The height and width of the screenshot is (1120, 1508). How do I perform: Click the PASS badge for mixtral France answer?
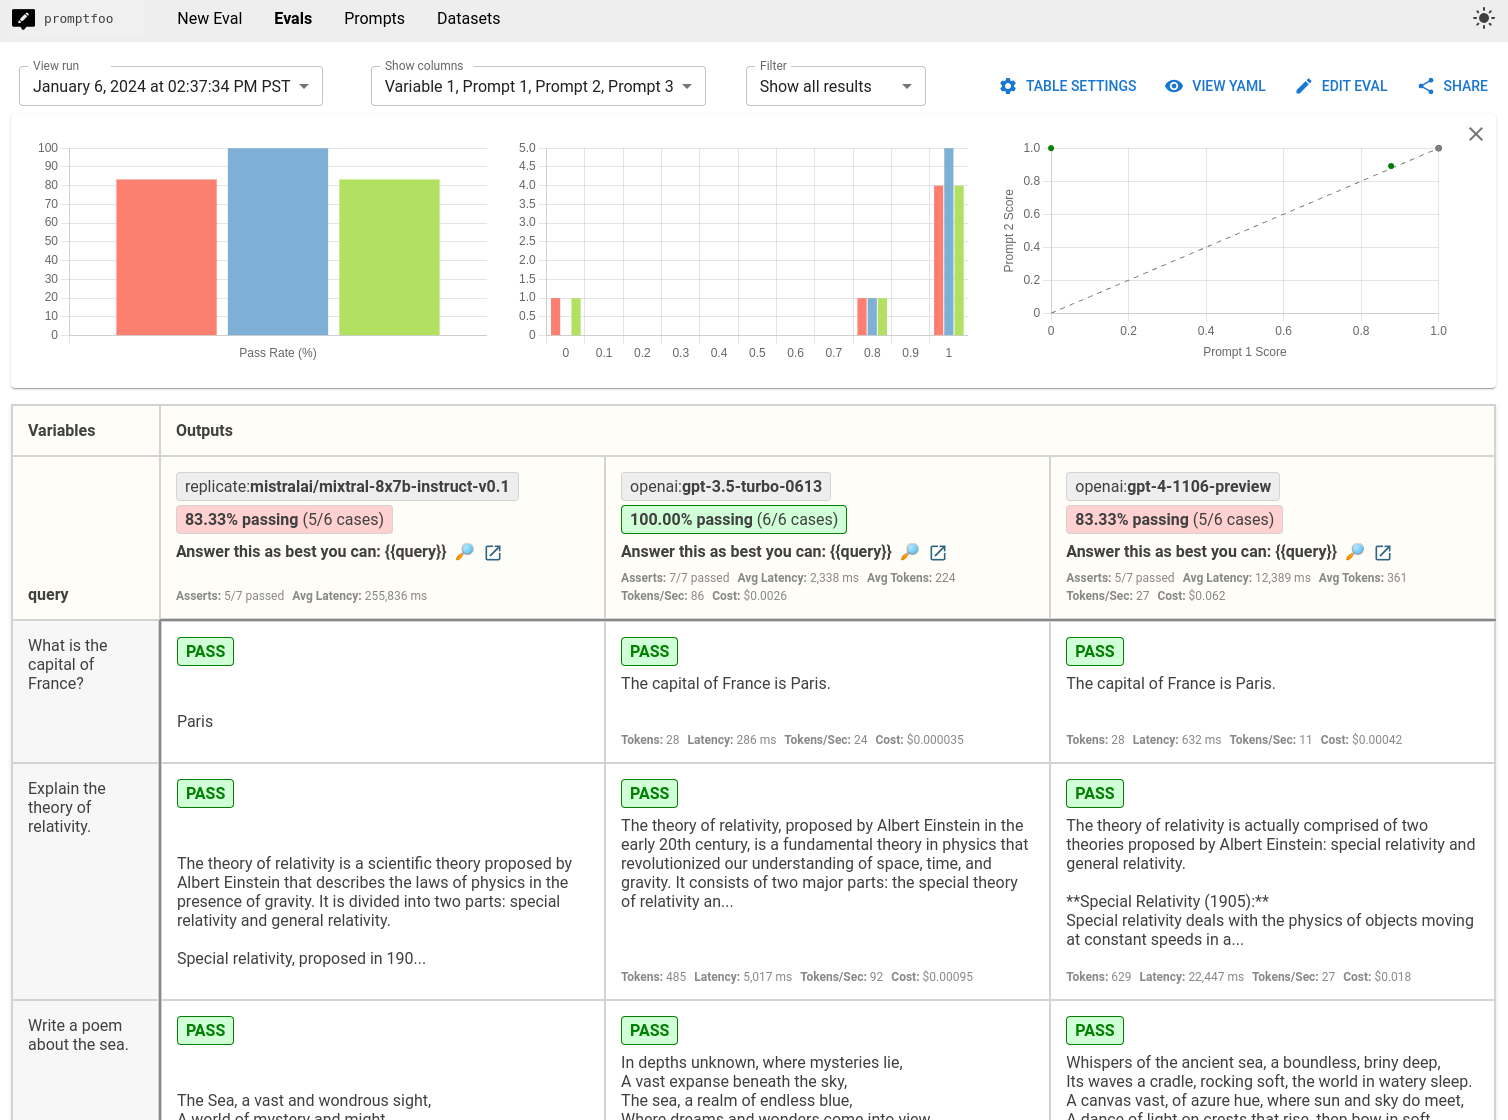[x=205, y=651]
